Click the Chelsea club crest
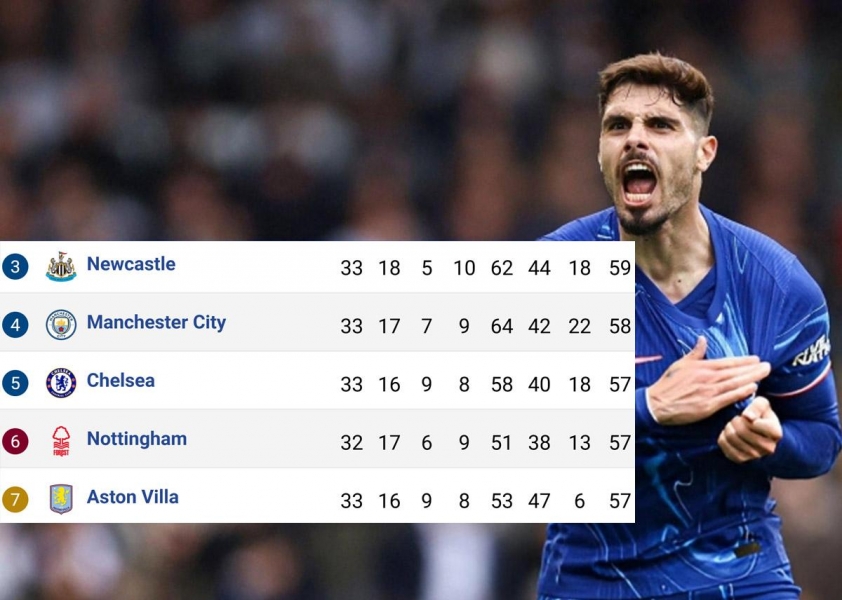The height and width of the screenshot is (600, 842). (x=61, y=383)
